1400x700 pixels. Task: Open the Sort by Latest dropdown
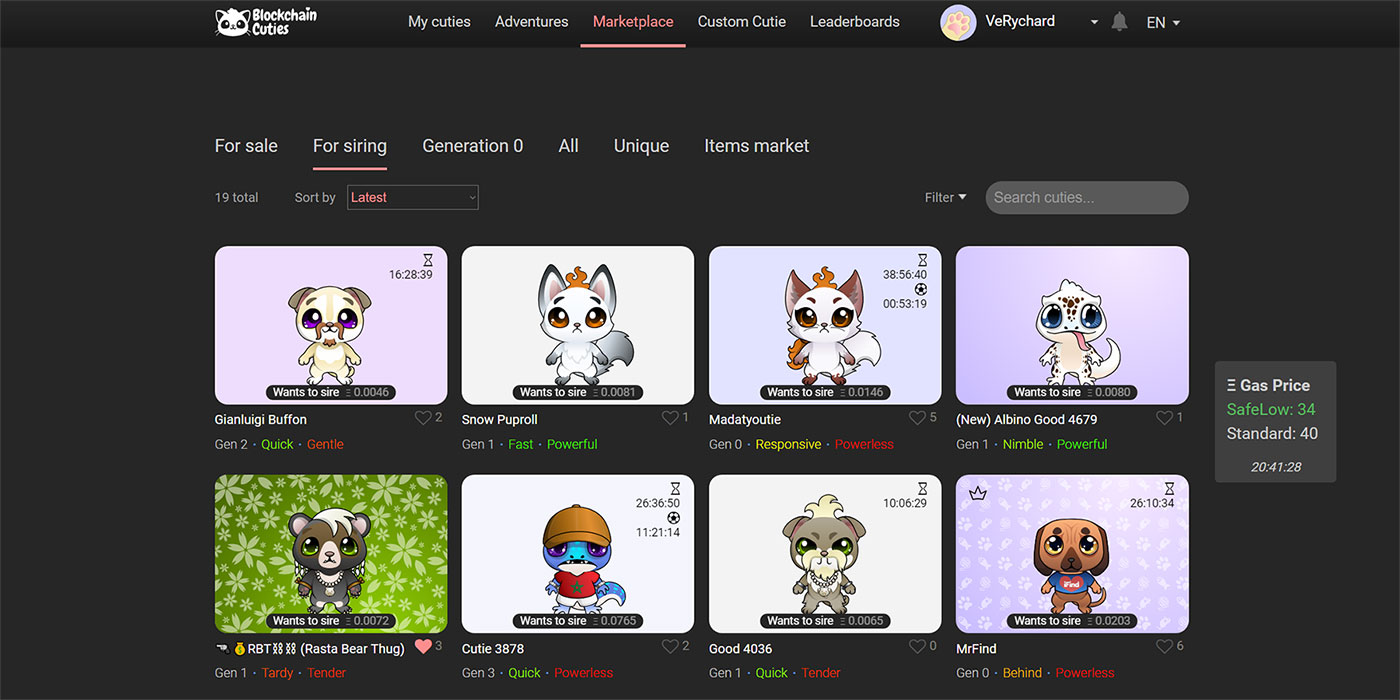point(413,197)
